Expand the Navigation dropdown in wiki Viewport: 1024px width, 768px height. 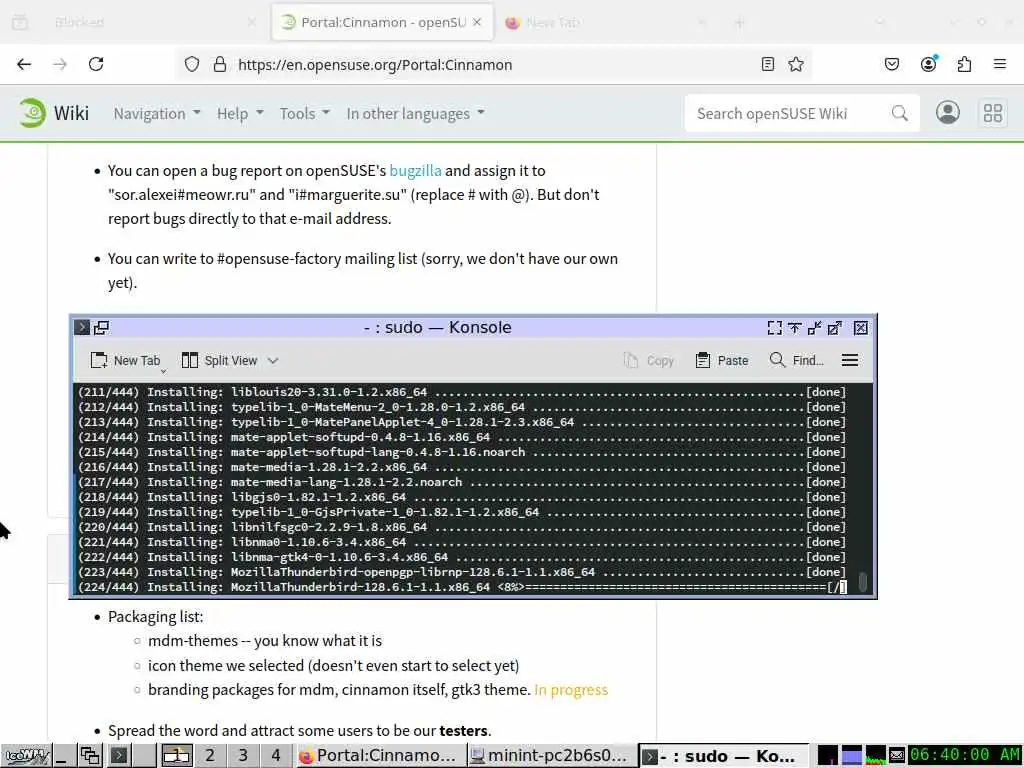[157, 114]
